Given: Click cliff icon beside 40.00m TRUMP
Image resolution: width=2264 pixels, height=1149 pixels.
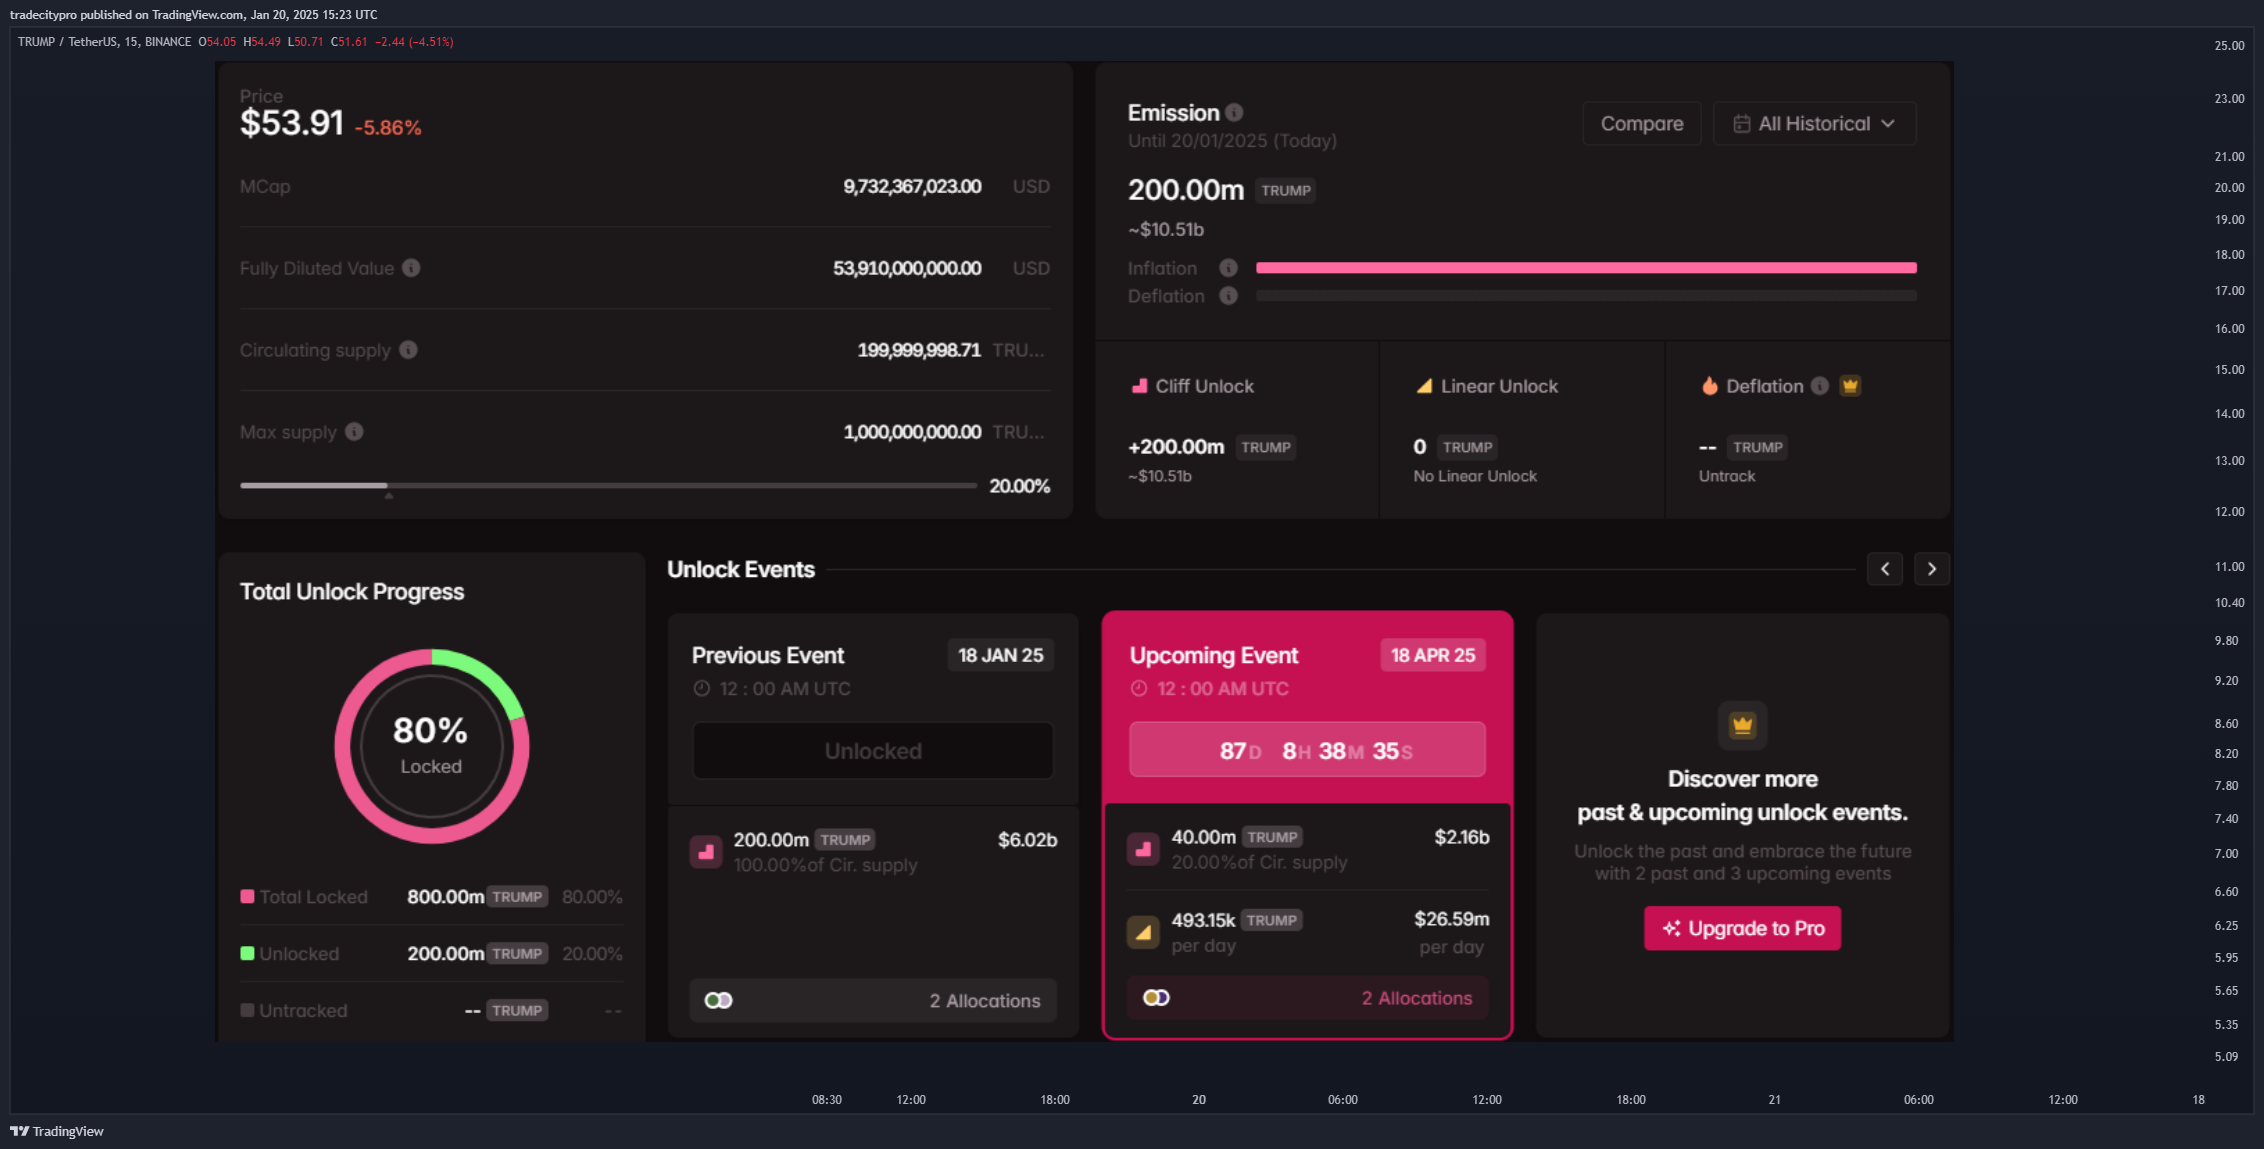Looking at the screenshot, I should [1143, 849].
